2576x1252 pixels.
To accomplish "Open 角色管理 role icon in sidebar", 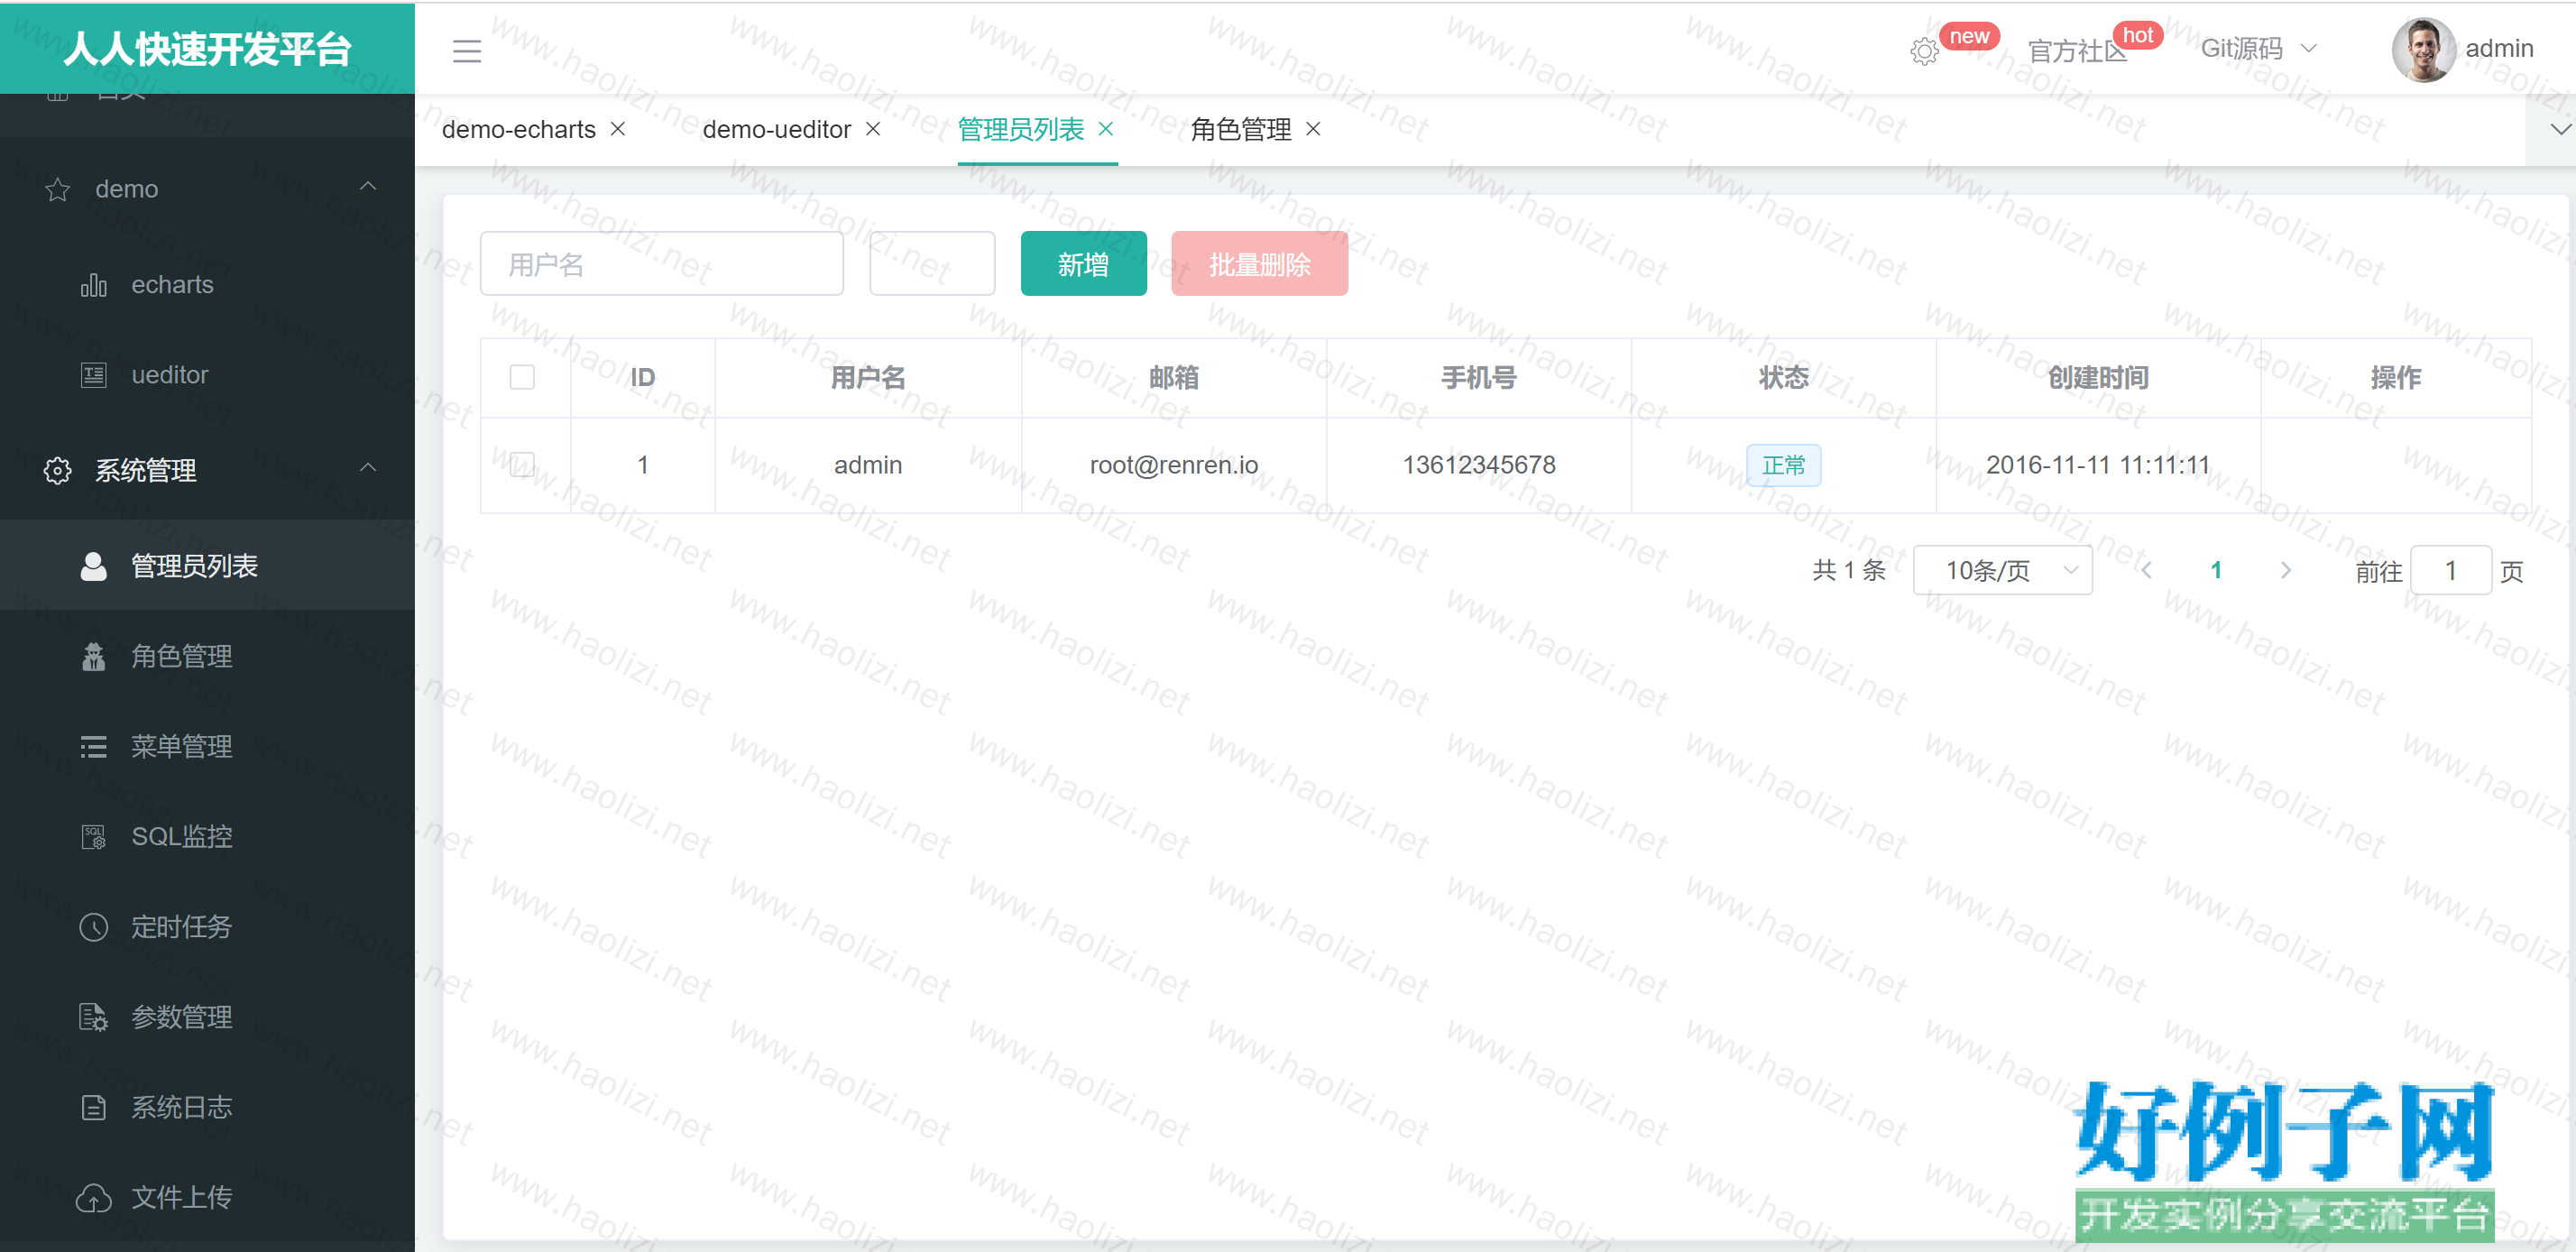I will [x=93, y=657].
